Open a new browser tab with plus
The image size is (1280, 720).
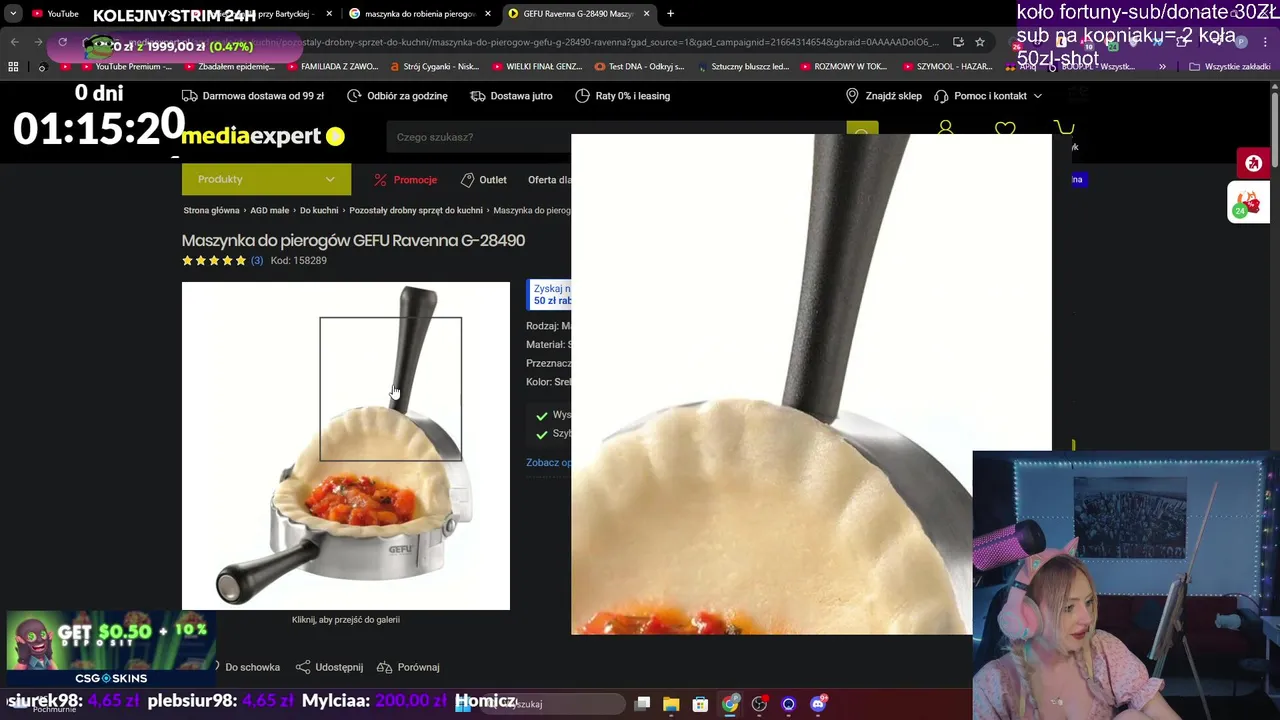coord(670,14)
